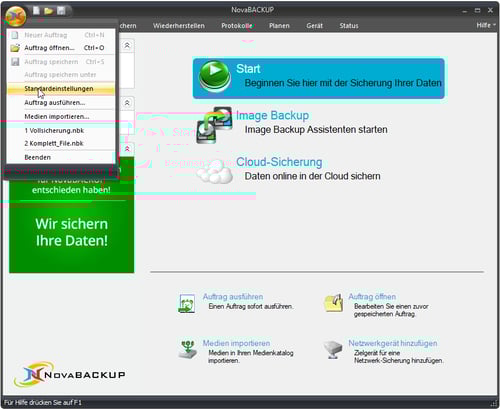Collapse the first left sidebar panel
The image size is (500, 410).
point(127,46)
